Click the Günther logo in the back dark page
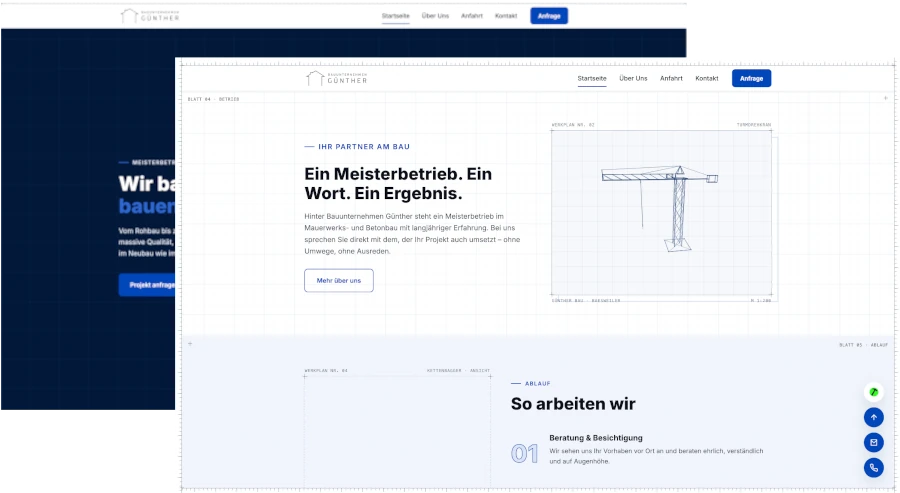900x493 pixels. tap(150, 16)
